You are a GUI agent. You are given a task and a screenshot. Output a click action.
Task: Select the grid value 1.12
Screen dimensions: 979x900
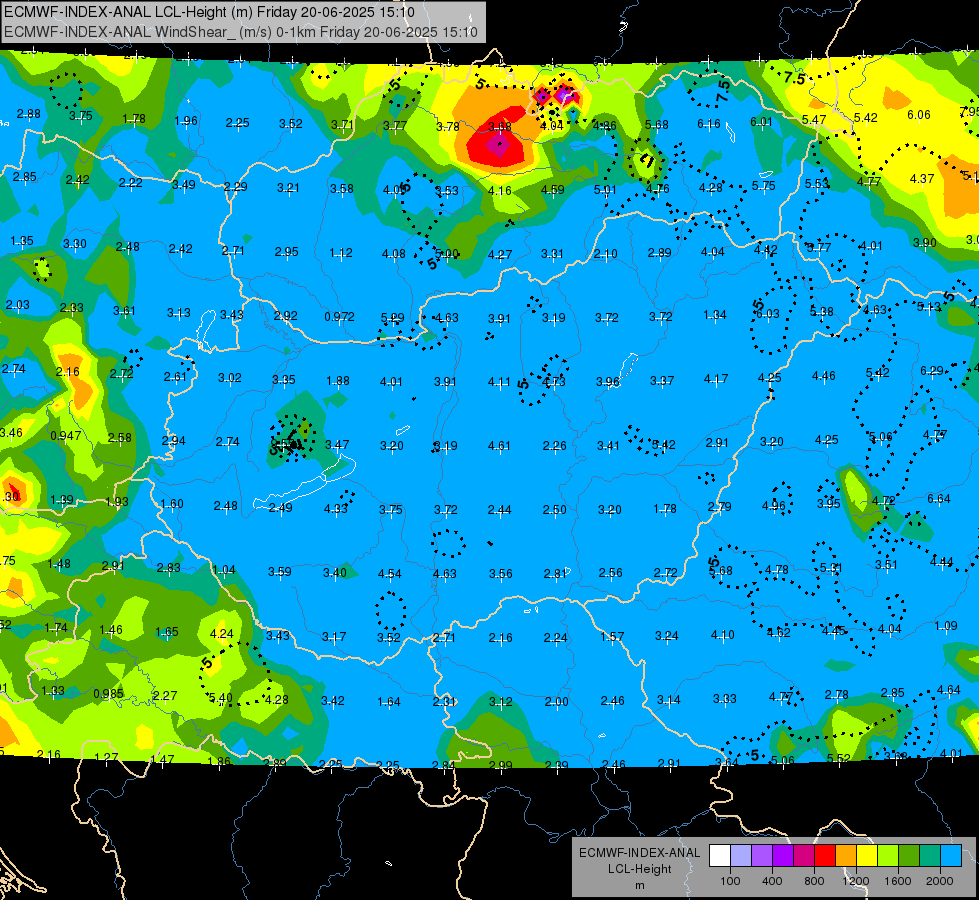[x=341, y=253]
